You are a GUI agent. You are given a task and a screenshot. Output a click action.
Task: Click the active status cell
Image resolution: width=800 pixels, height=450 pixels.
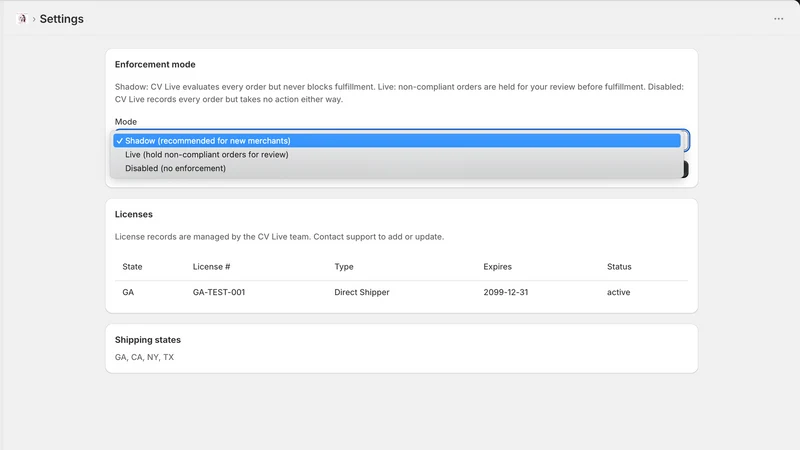(x=618, y=292)
